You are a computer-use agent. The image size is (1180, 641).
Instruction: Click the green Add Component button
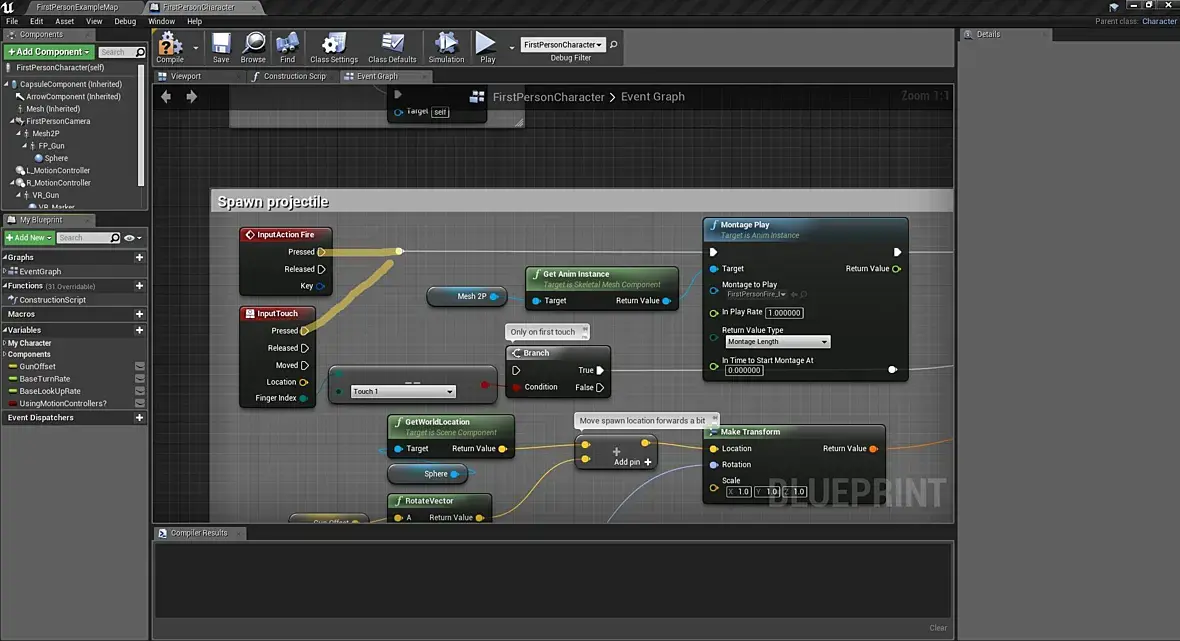pyautogui.click(x=48, y=52)
